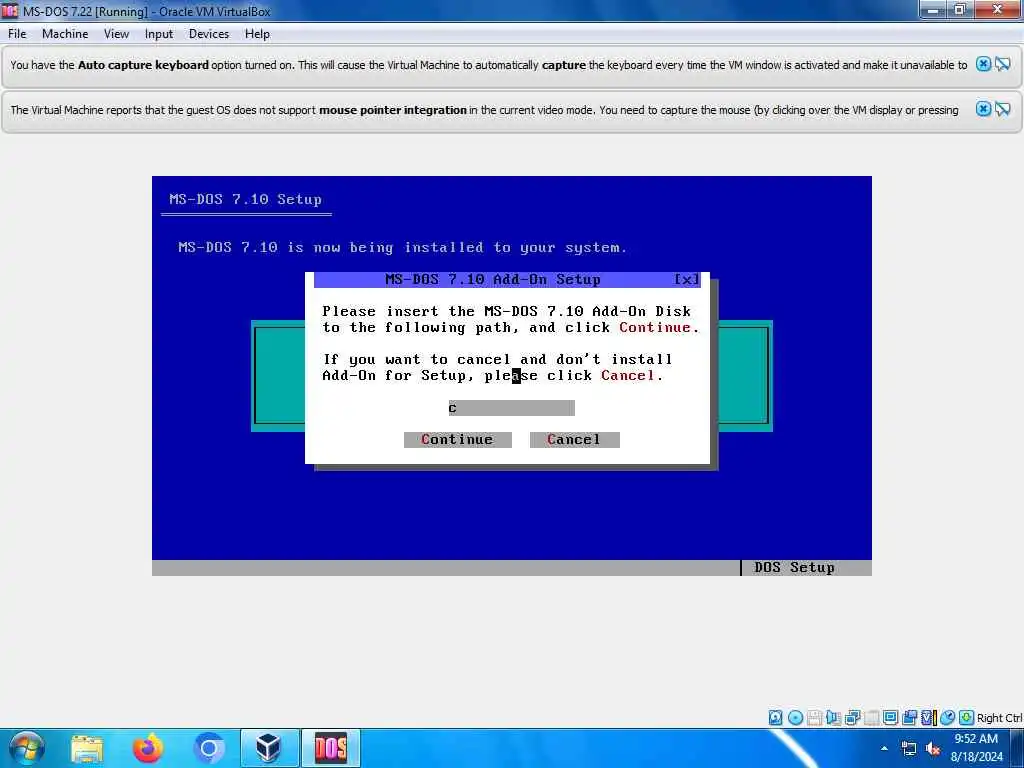Image resolution: width=1024 pixels, height=768 pixels.
Task: Click the network adapters status icon
Action: [852, 718]
